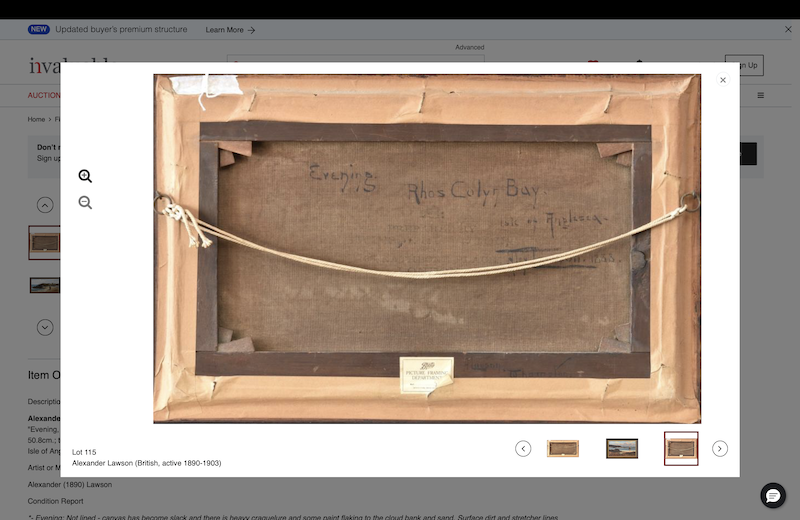Click the large canvas-back main image
Screen dimensions: 800x520
point(427,248)
